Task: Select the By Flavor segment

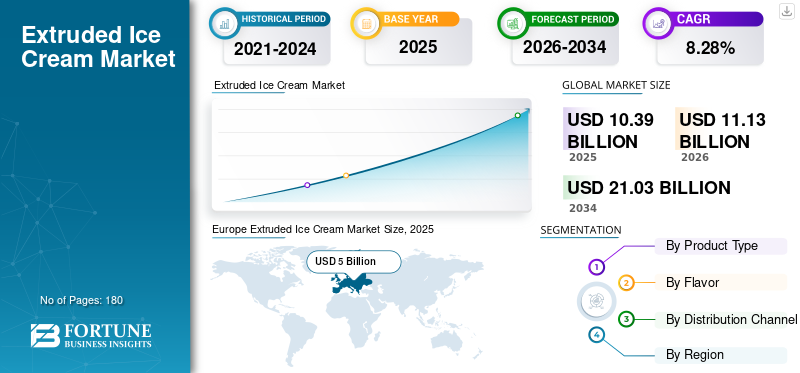Action: coord(720,282)
